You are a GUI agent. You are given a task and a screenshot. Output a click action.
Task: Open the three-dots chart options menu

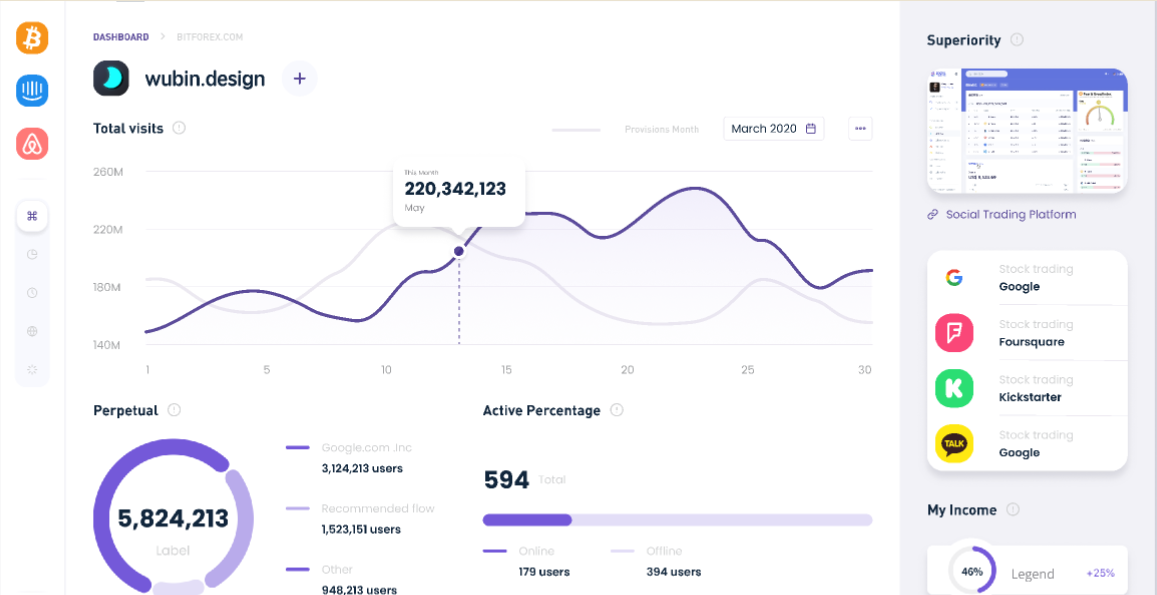click(860, 128)
